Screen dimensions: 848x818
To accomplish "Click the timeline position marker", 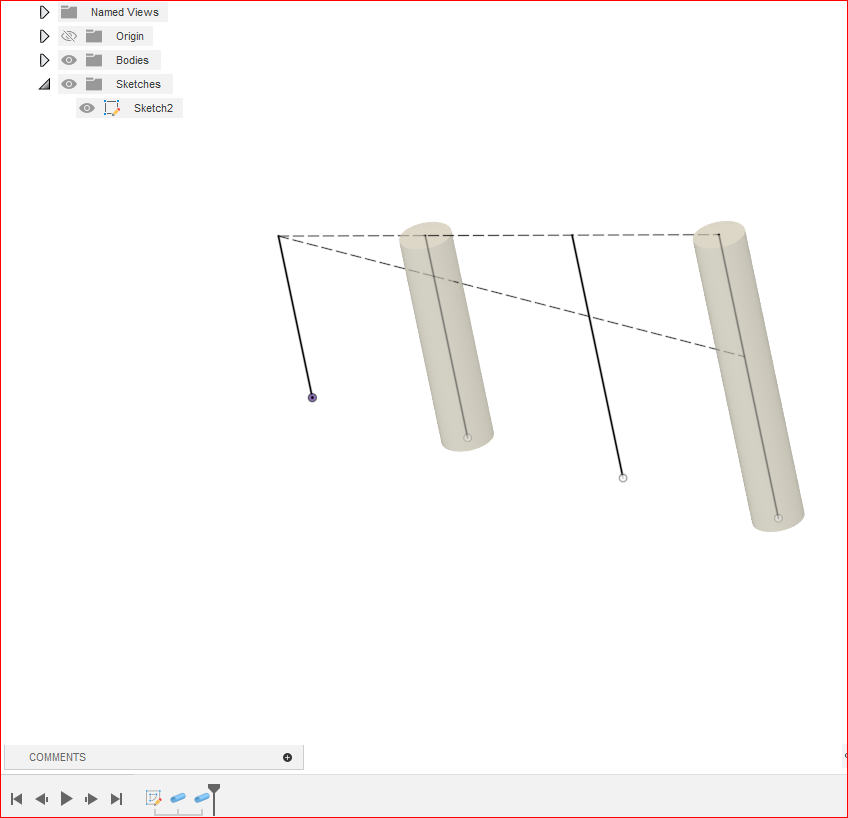I will click(214, 790).
